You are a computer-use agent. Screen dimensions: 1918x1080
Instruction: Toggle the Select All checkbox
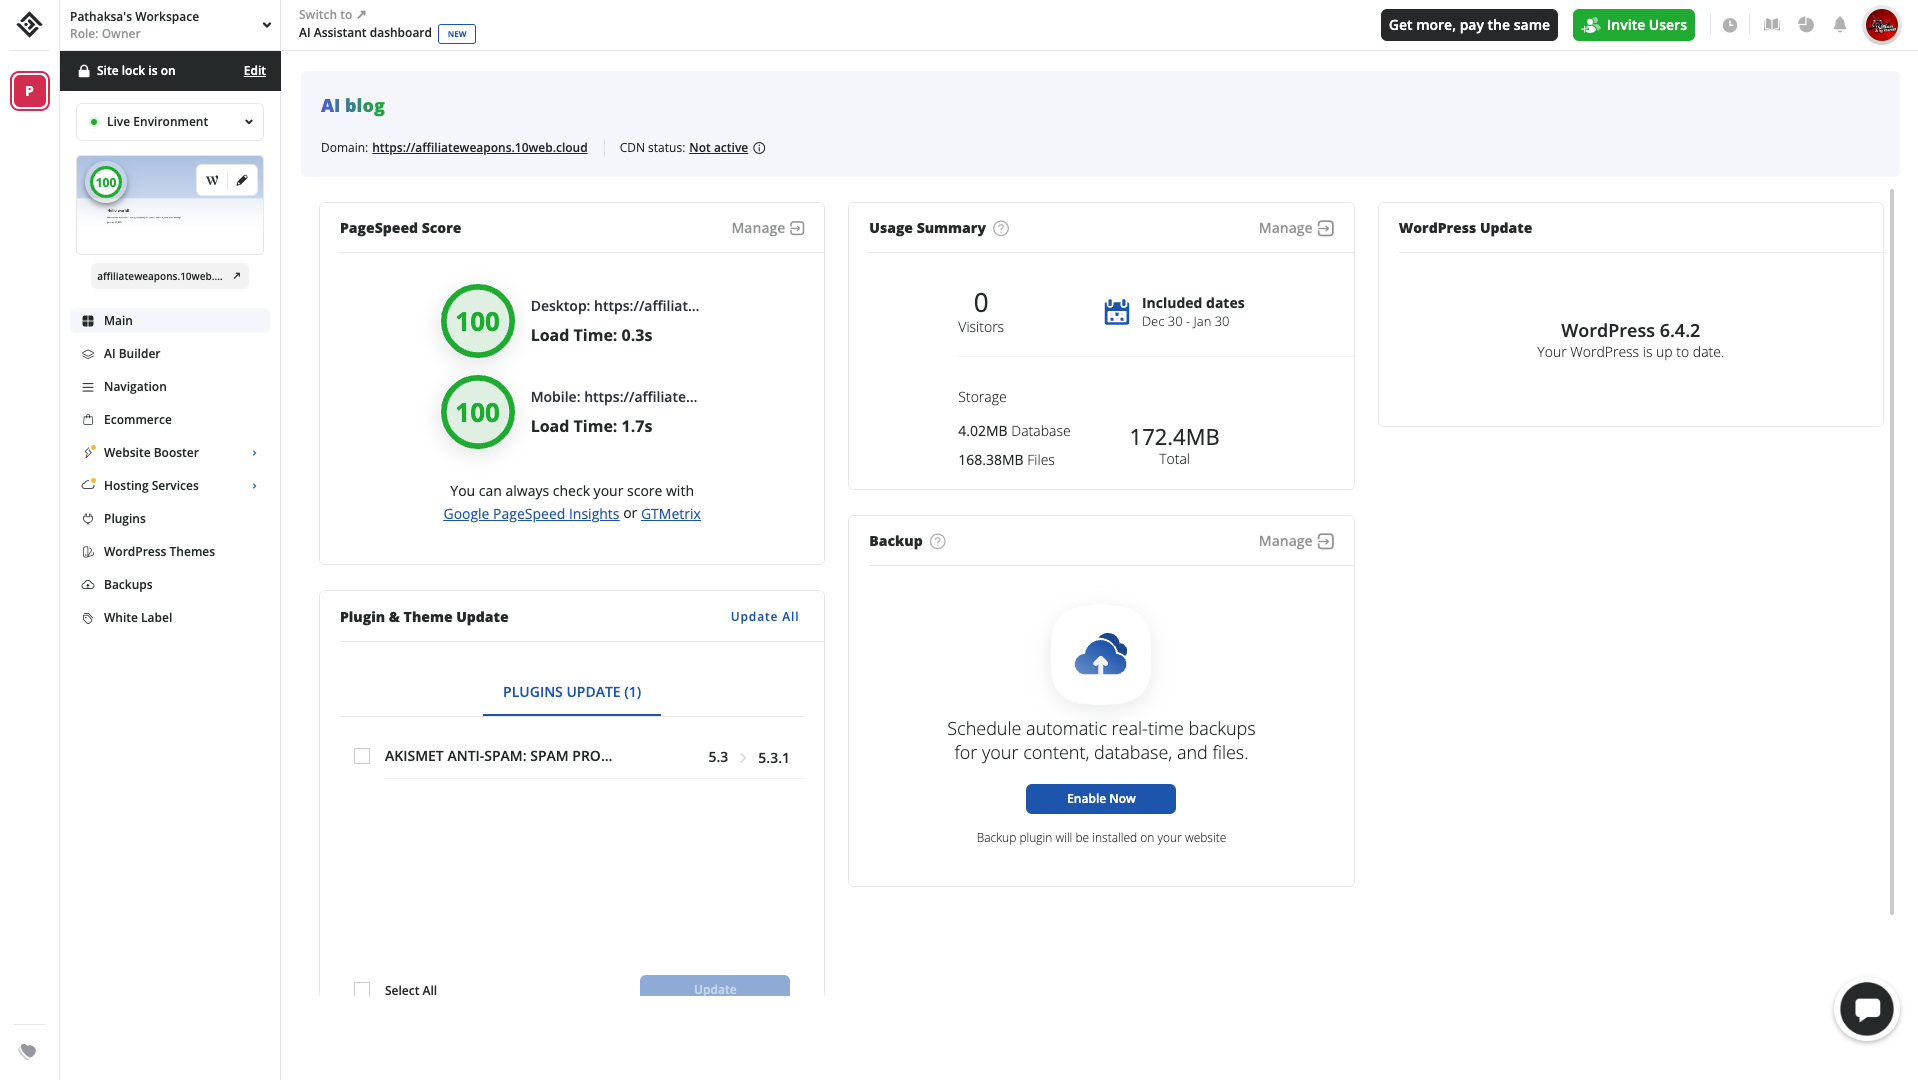tap(362, 989)
